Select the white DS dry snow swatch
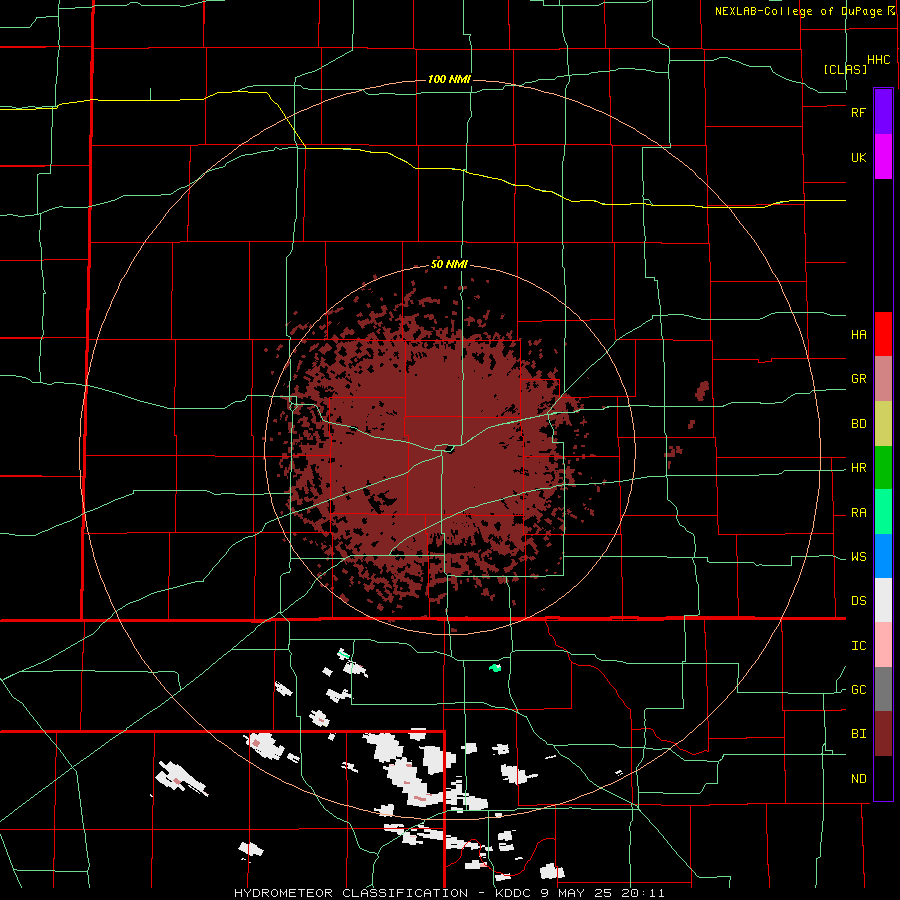The width and height of the screenshot is (900, 900). click(x=883, y=600)
